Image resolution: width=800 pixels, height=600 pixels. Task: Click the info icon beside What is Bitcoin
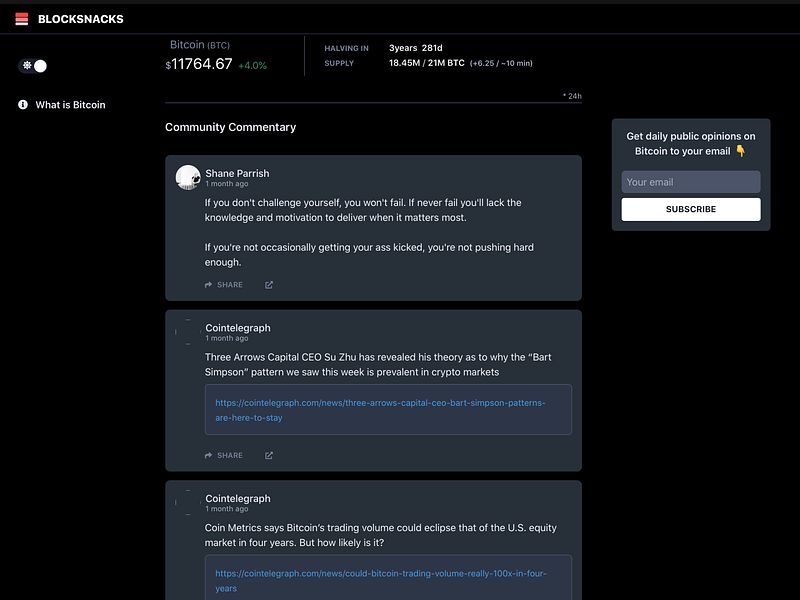23,105
